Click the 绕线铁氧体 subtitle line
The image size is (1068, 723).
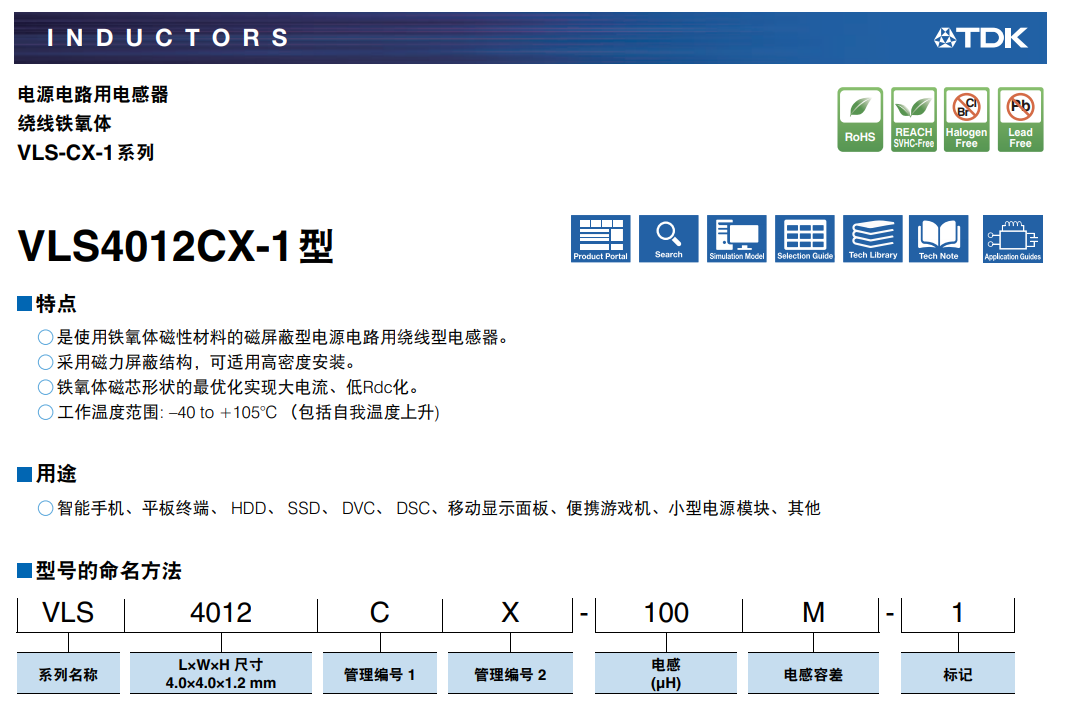[x=64, y=123]
